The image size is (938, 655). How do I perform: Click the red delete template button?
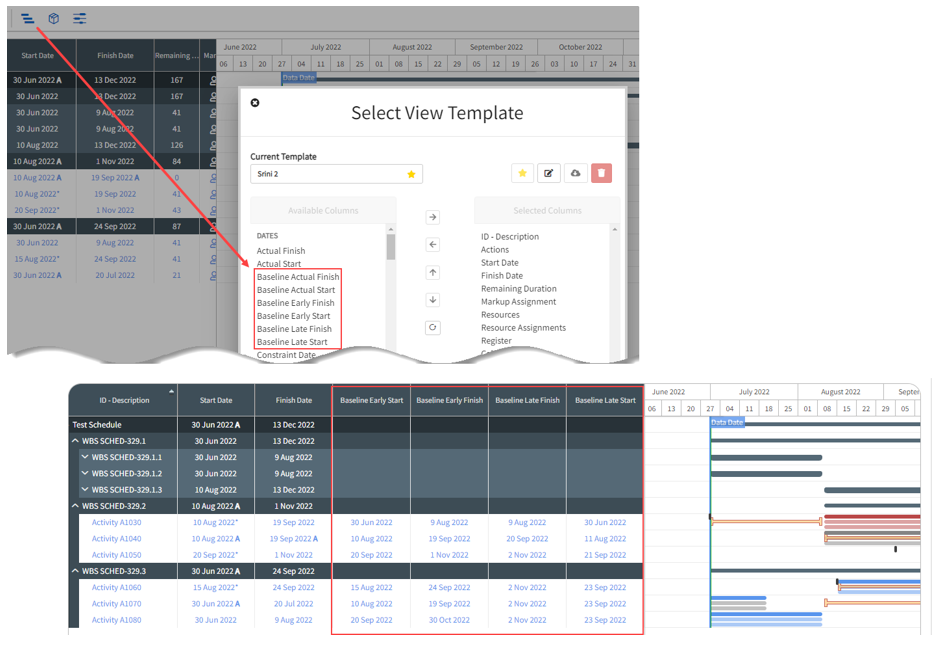coord(601,173)
